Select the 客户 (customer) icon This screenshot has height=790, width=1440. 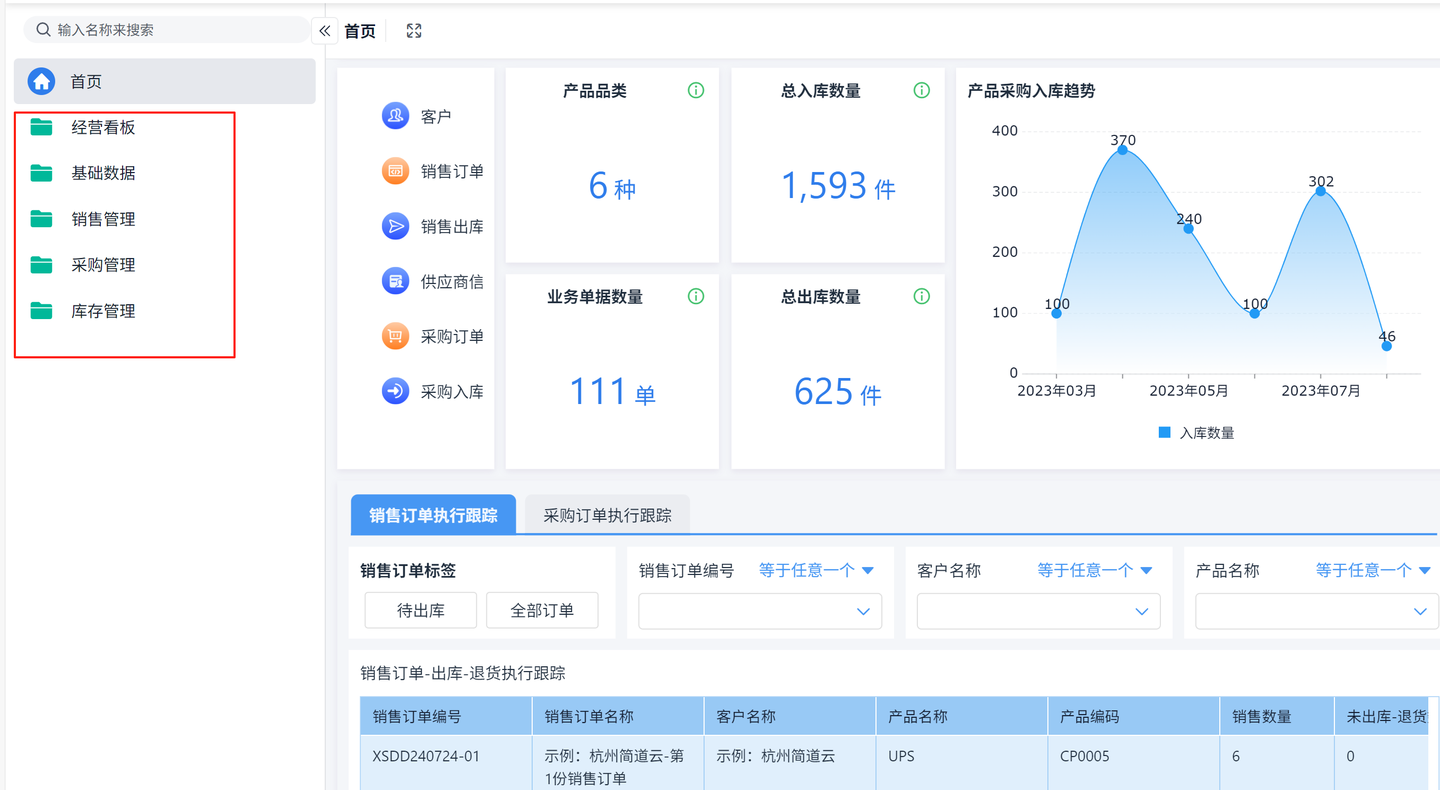(394, 115)
